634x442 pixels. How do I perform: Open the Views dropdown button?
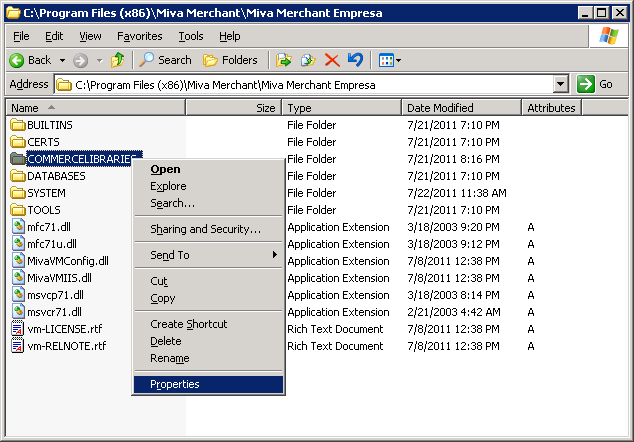[x=389, y=61]
